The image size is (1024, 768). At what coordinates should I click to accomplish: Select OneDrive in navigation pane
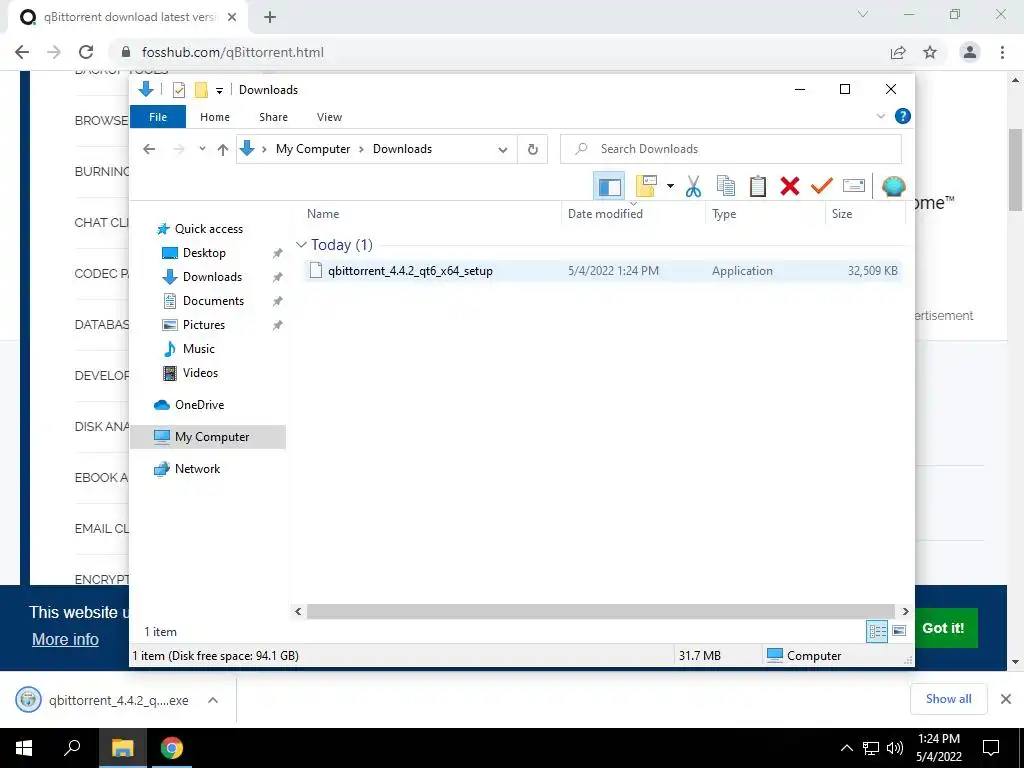[x=199, y=405]
